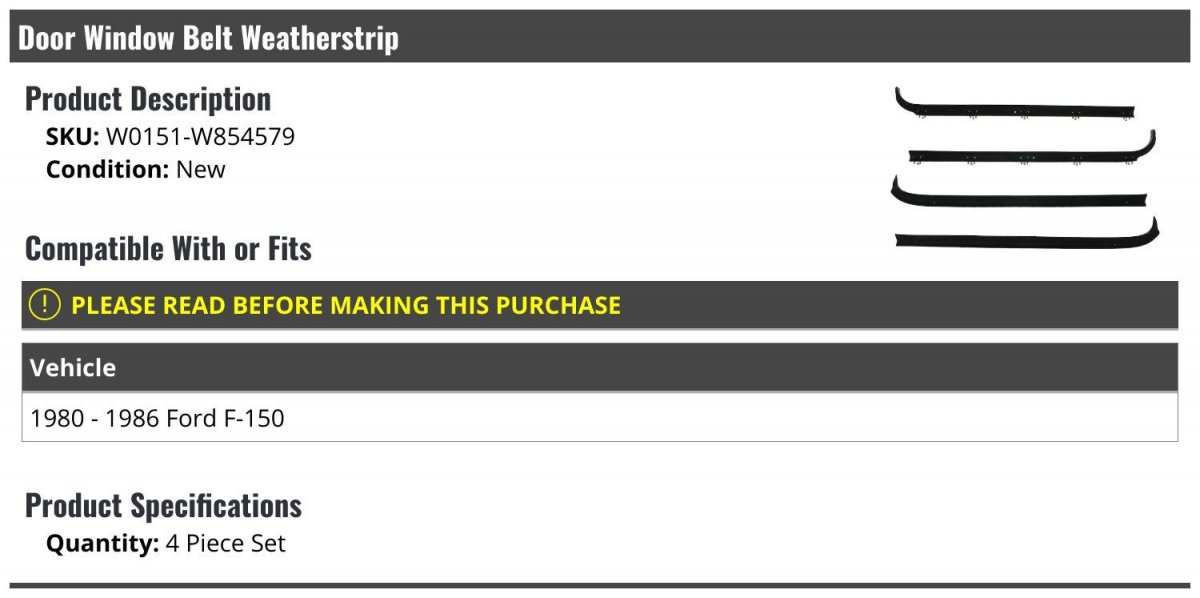Select the SKU number W0151-W854579

(x=200, y=137)
